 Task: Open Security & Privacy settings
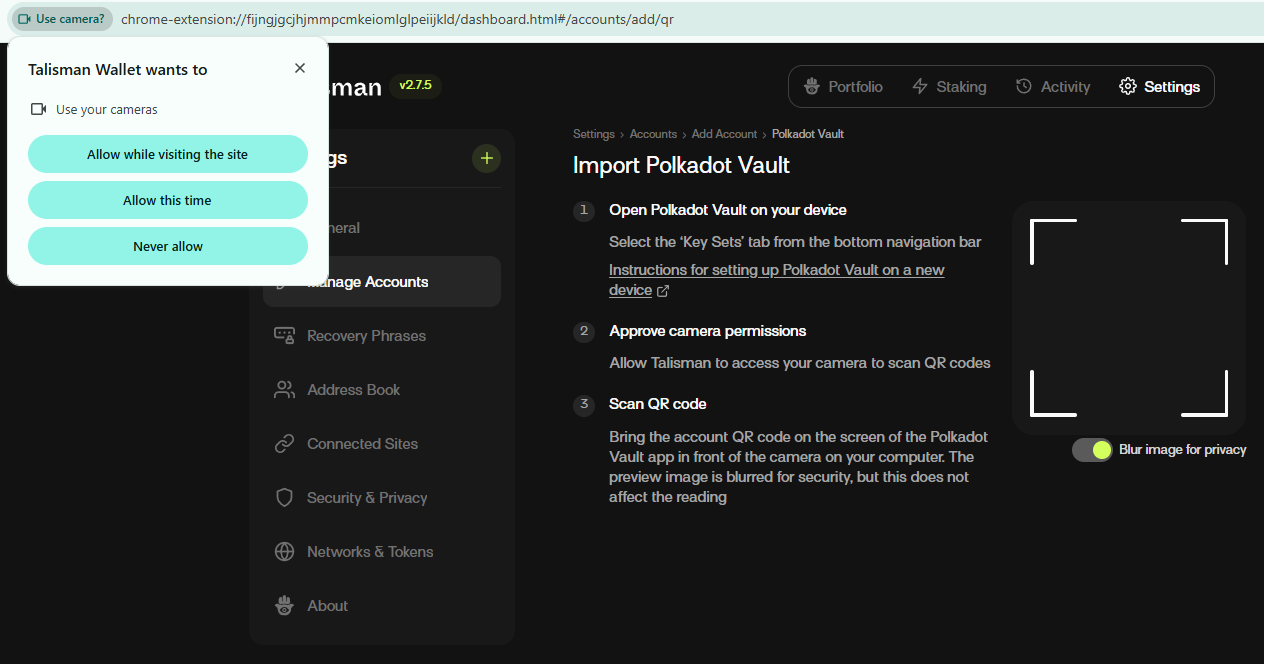point(382,498)
